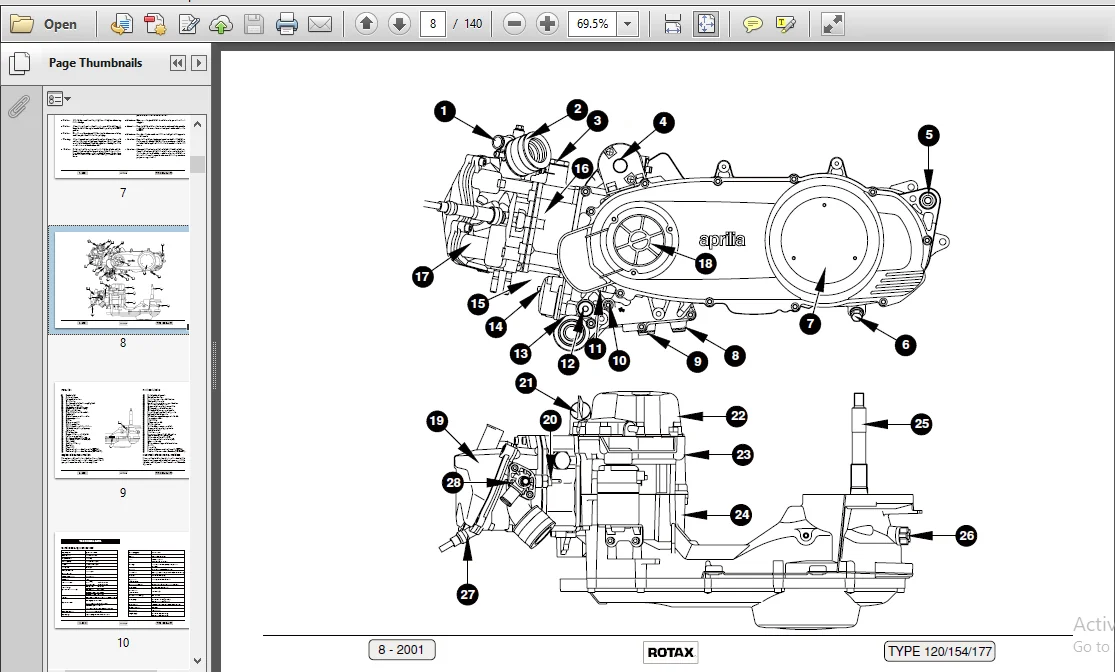
Task: Click the Create PDF from file icon
Action: pyautogui.click(x=122, y=24)
